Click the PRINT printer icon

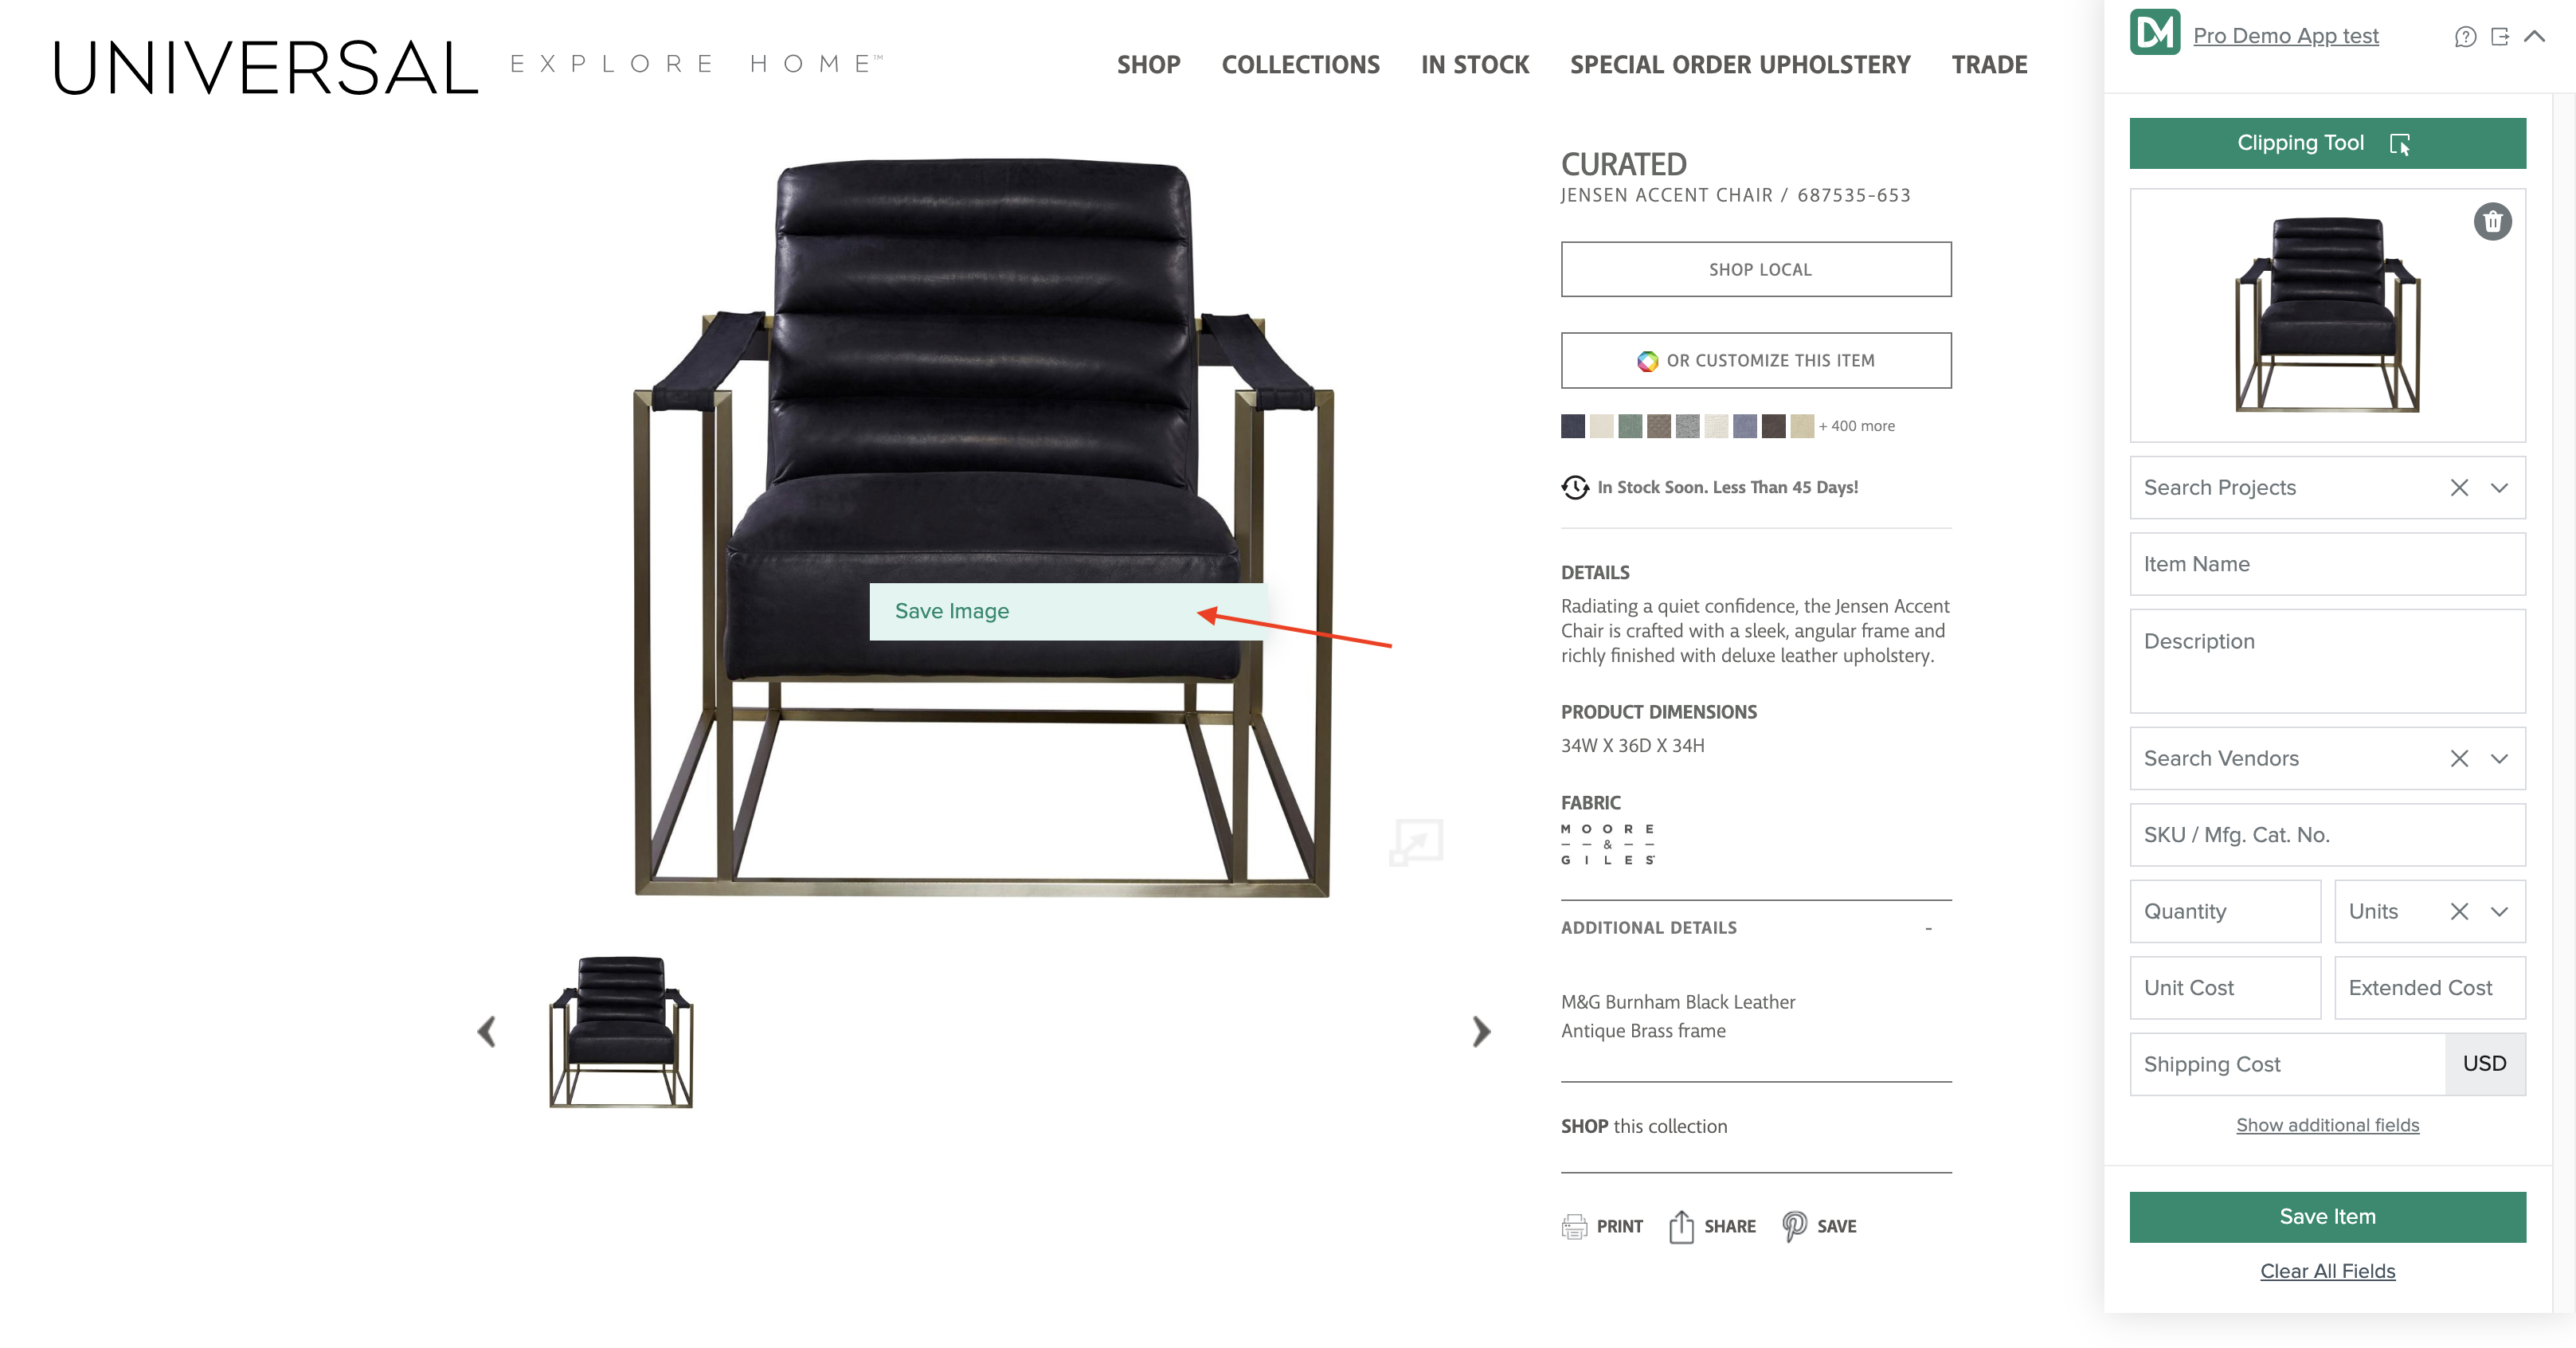[x=1574, y=1226]
